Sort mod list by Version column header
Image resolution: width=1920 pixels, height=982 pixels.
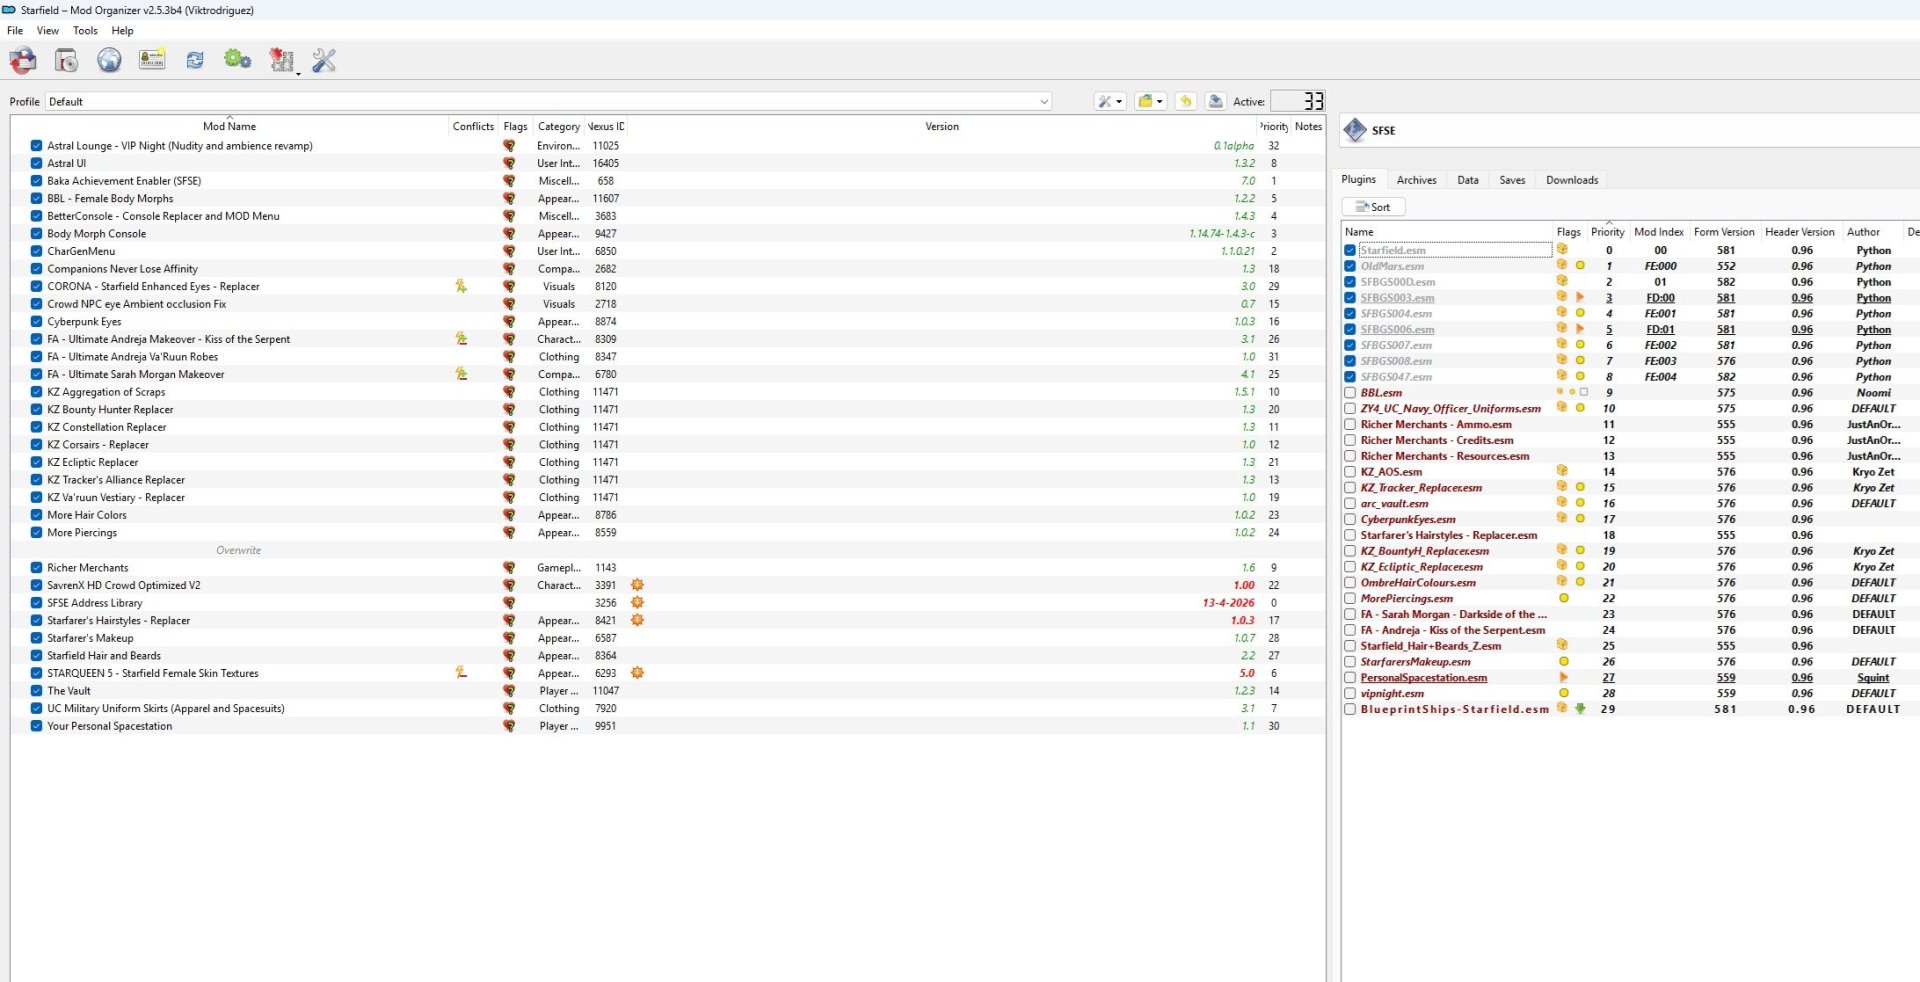(x=941, y=126)
